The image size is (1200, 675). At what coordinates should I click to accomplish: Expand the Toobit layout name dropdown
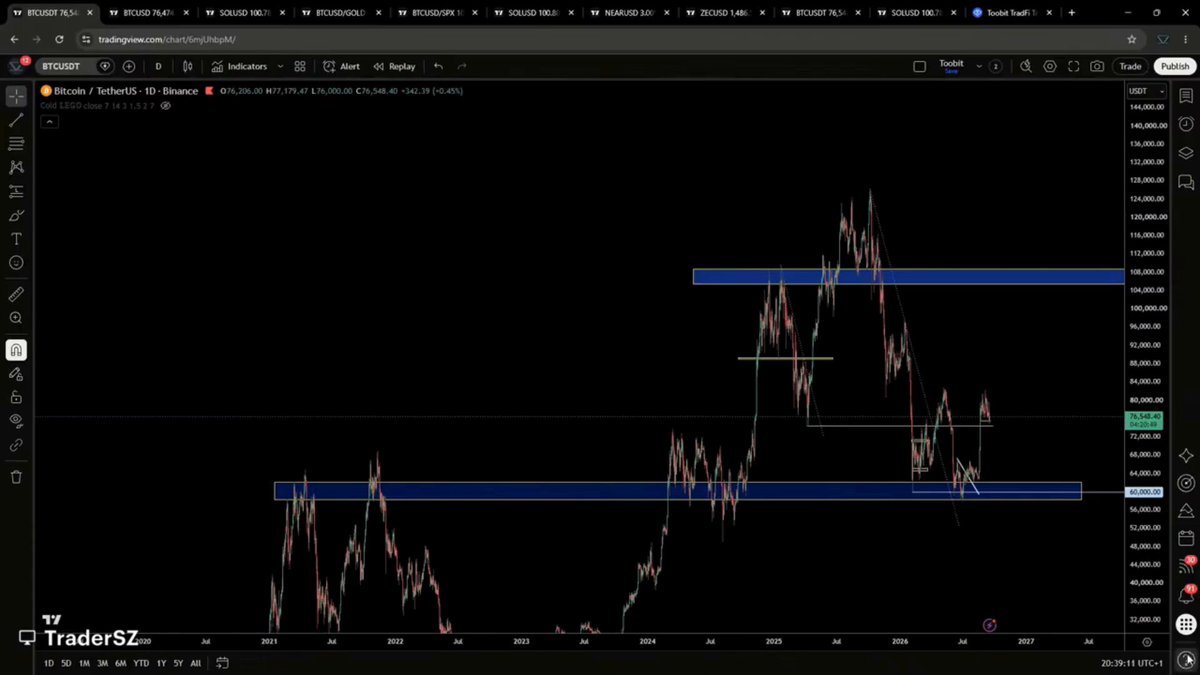951,66
